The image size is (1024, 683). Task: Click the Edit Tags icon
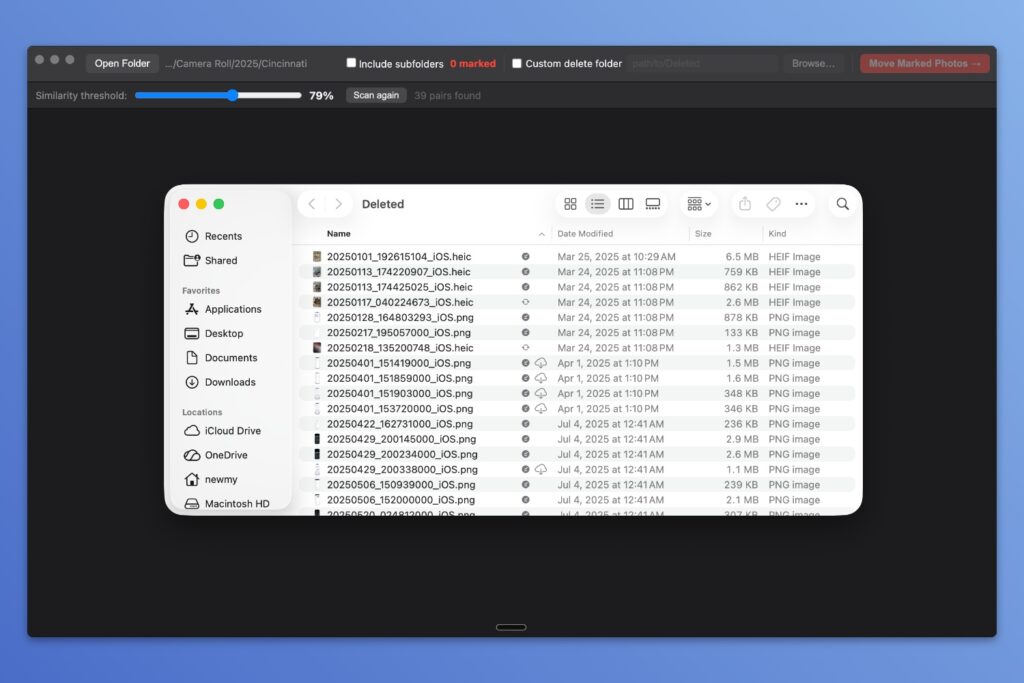pyautogui.click(x=773, y=204)
